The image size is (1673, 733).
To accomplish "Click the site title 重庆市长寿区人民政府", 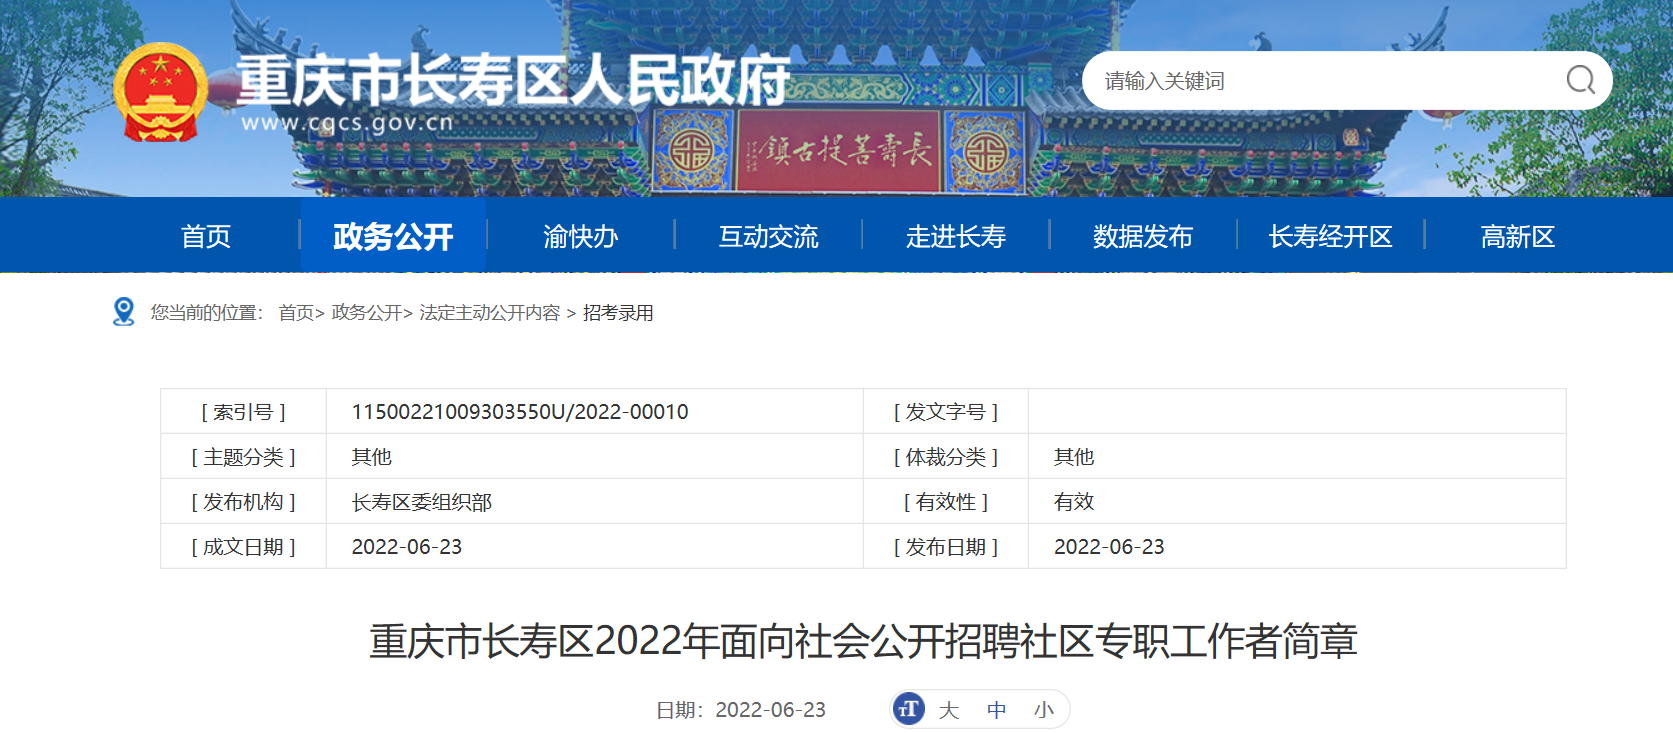I will (513, 80).
